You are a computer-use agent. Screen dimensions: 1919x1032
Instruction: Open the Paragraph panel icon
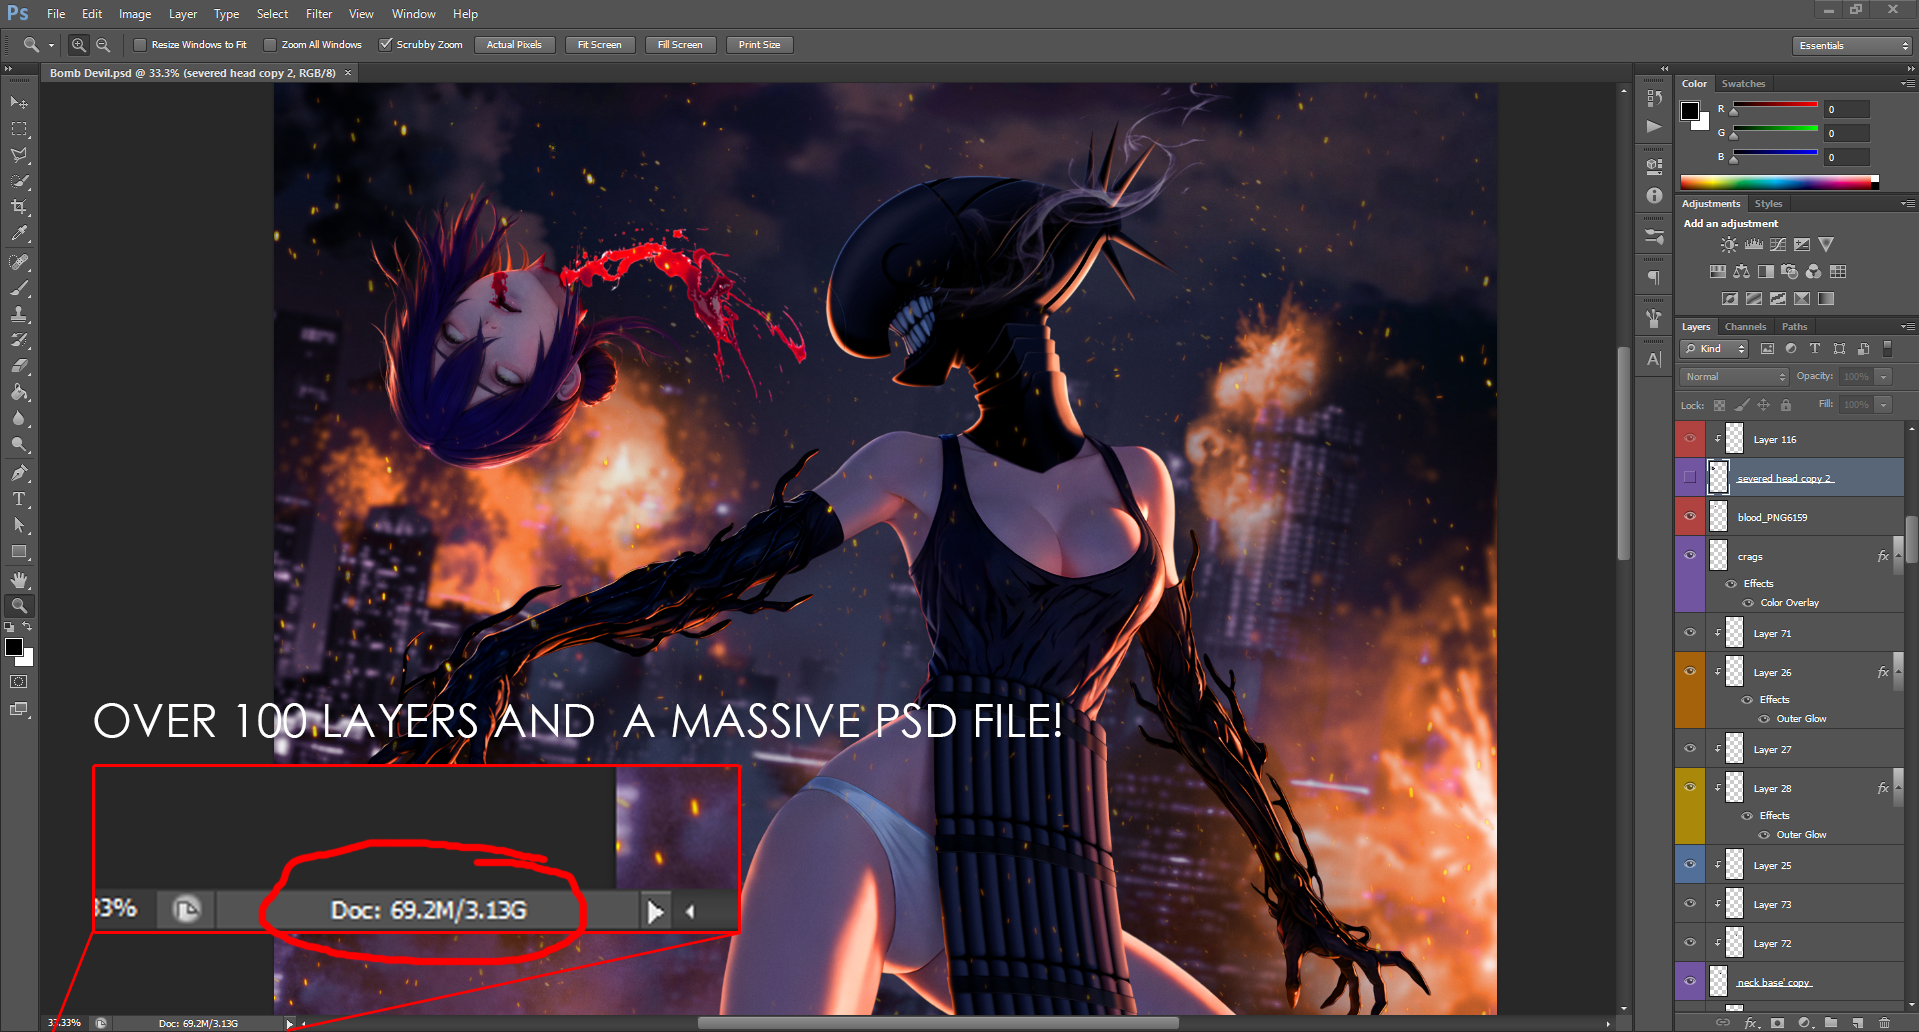point(1654,277)
